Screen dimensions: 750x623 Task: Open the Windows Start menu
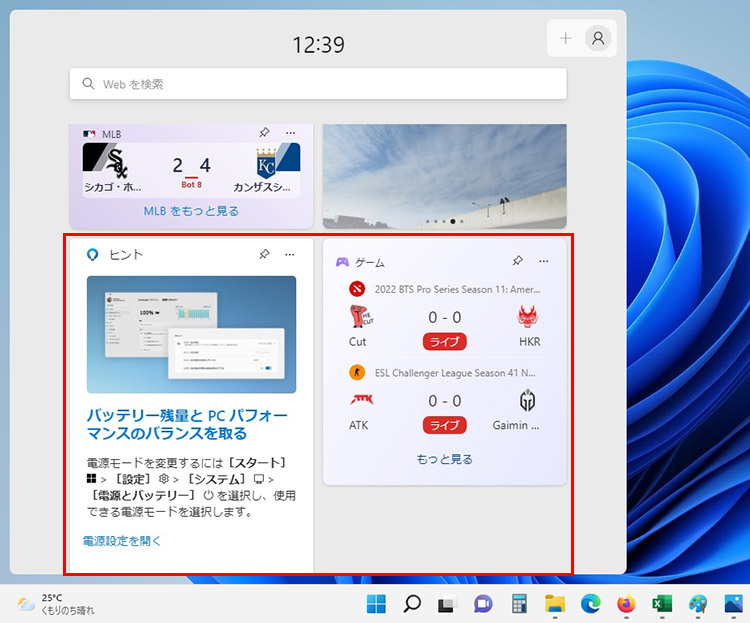tap(376, 603)
